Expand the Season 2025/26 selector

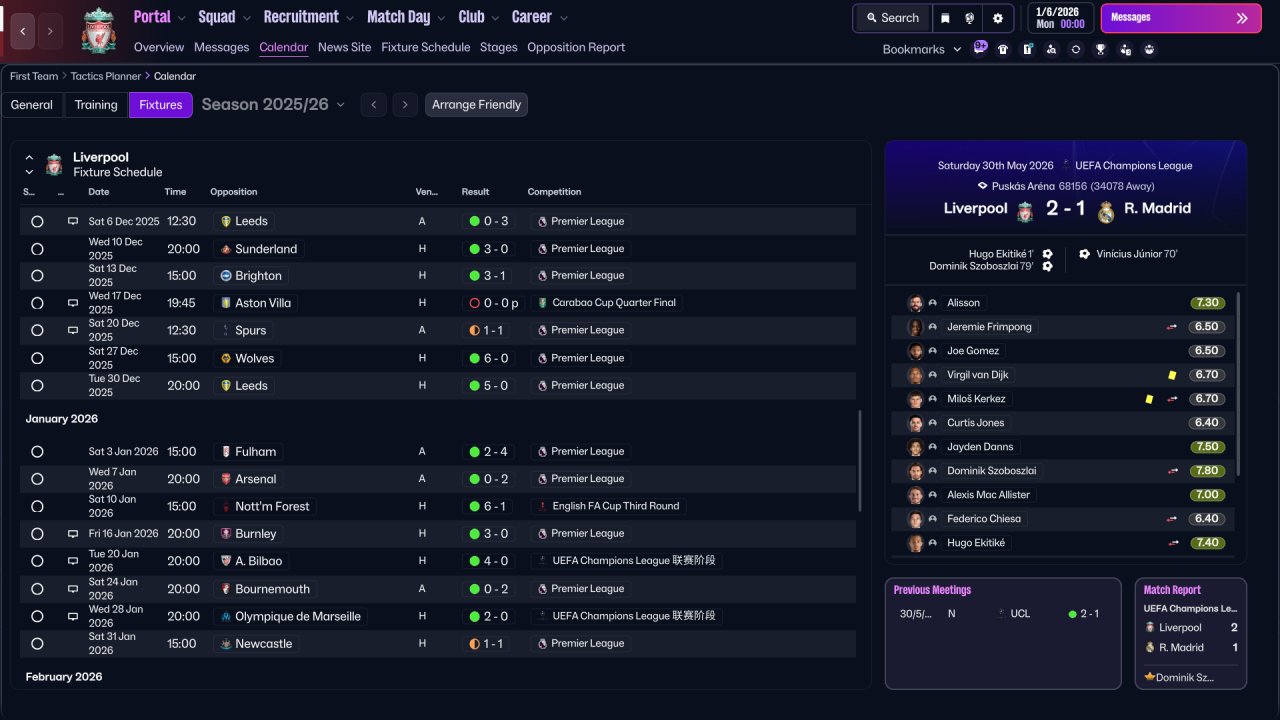point(273,104)
